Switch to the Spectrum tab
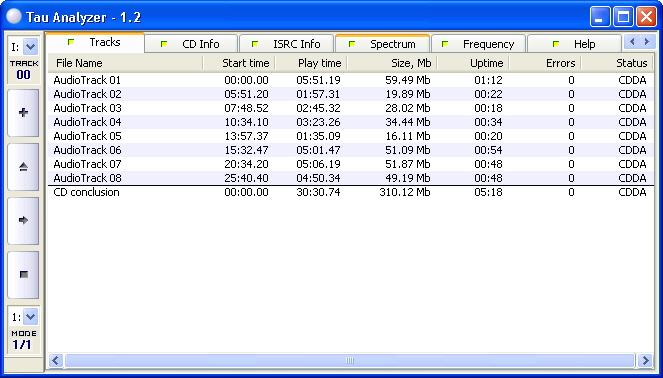Viewport: 663px width, 378px height. point(383,44)
